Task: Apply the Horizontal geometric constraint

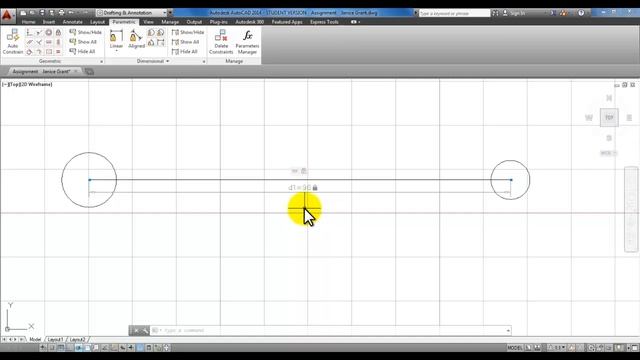Action: pyautogui.click(x=49, y=42)
